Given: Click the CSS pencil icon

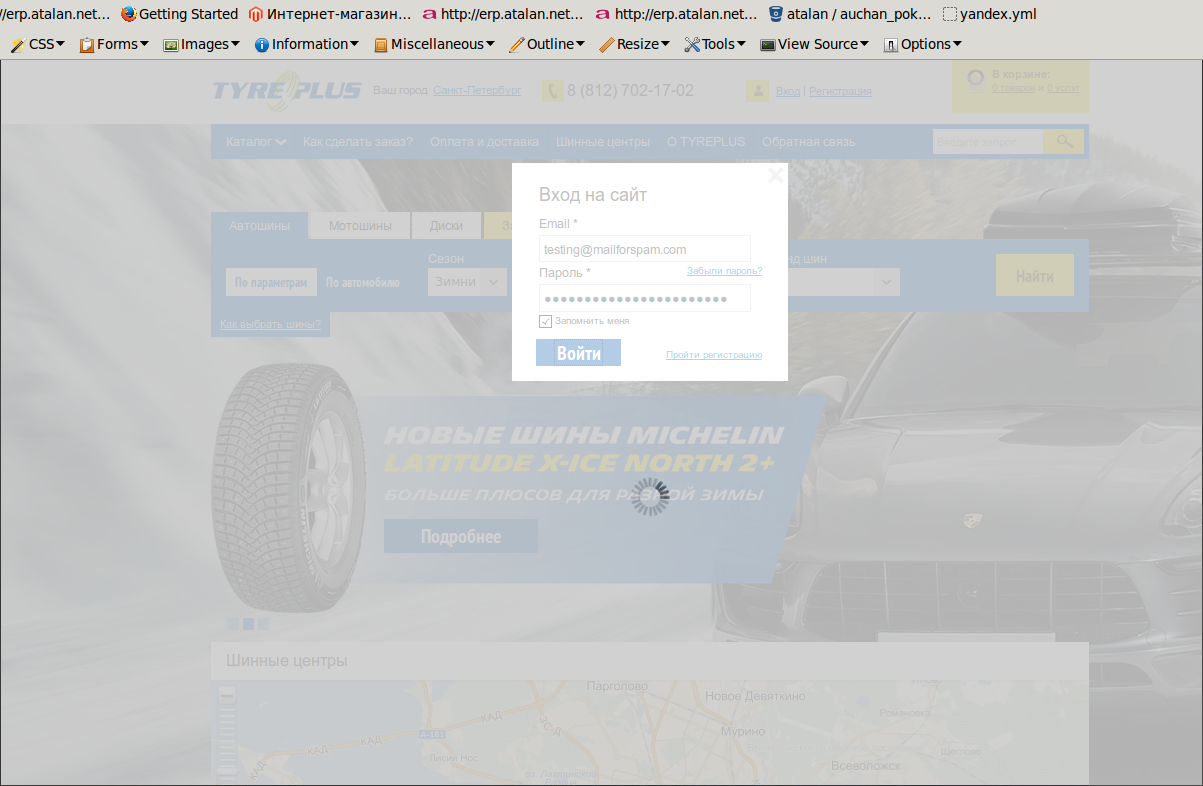Looking at the screenshot, I should click(17, 45).
